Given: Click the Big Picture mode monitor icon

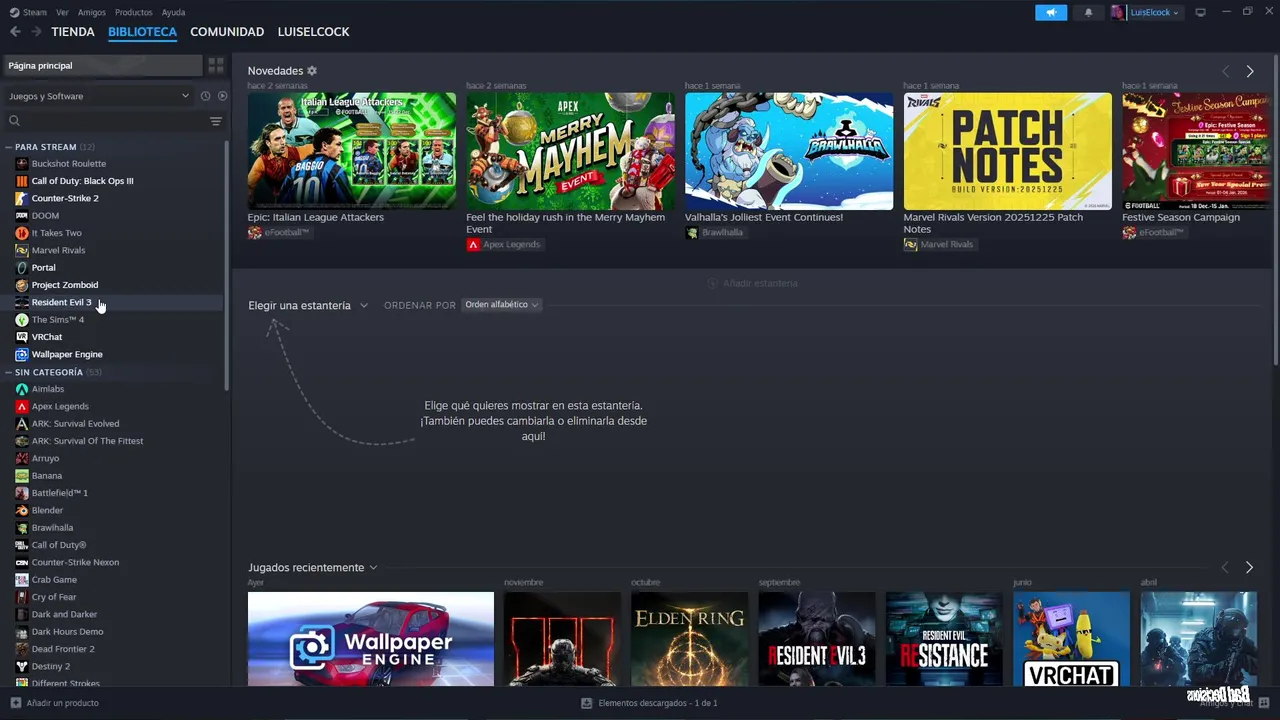Looking at the screenshot, I should (1200, 12).
